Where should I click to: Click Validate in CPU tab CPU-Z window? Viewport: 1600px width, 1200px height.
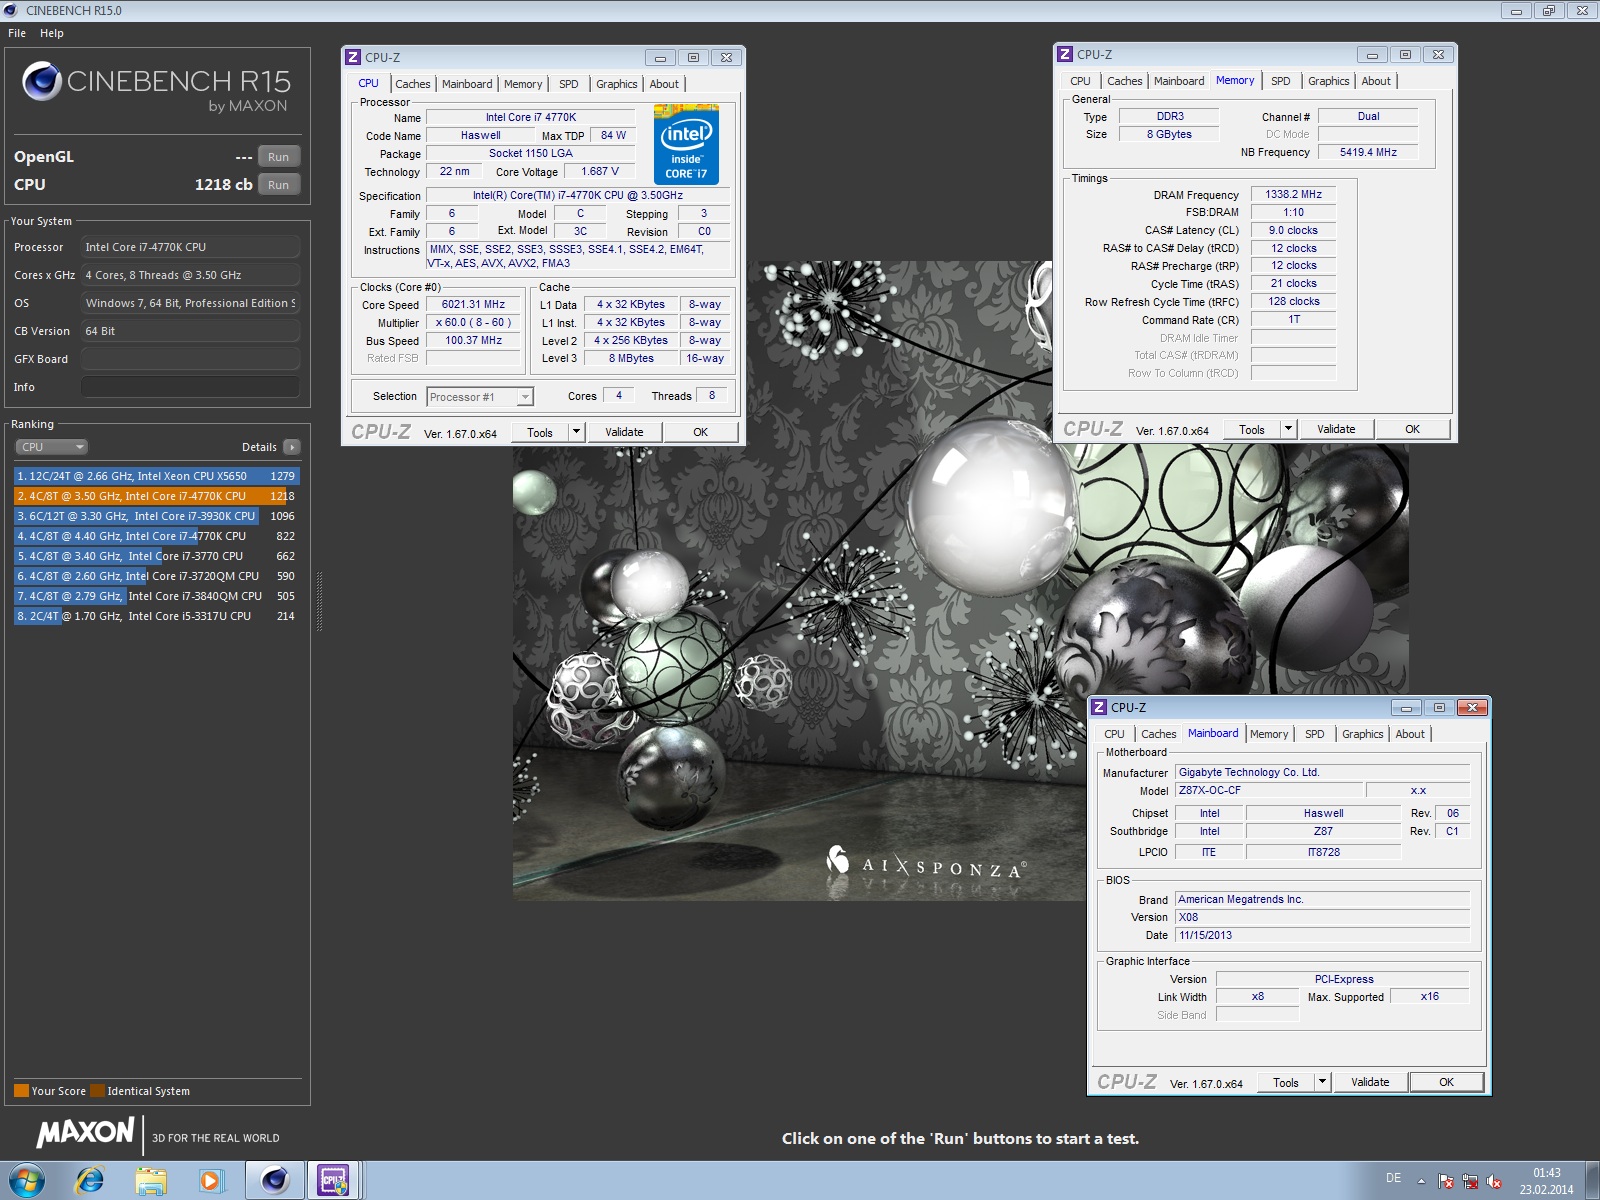(x=624, y=432)
